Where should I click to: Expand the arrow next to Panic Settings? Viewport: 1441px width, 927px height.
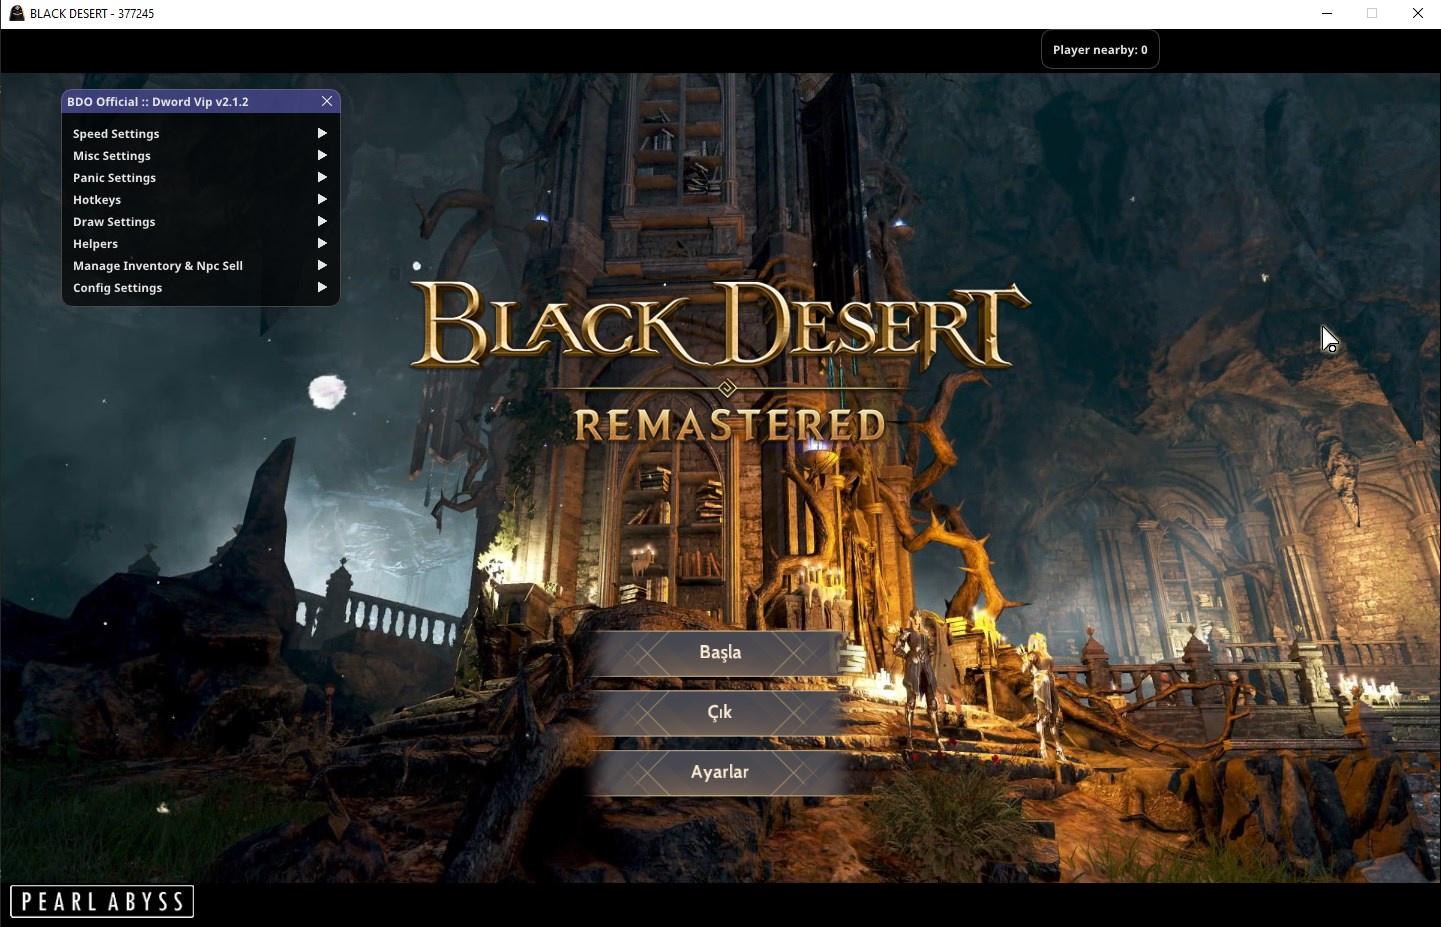pyautogui.click(x=322, y=177)
